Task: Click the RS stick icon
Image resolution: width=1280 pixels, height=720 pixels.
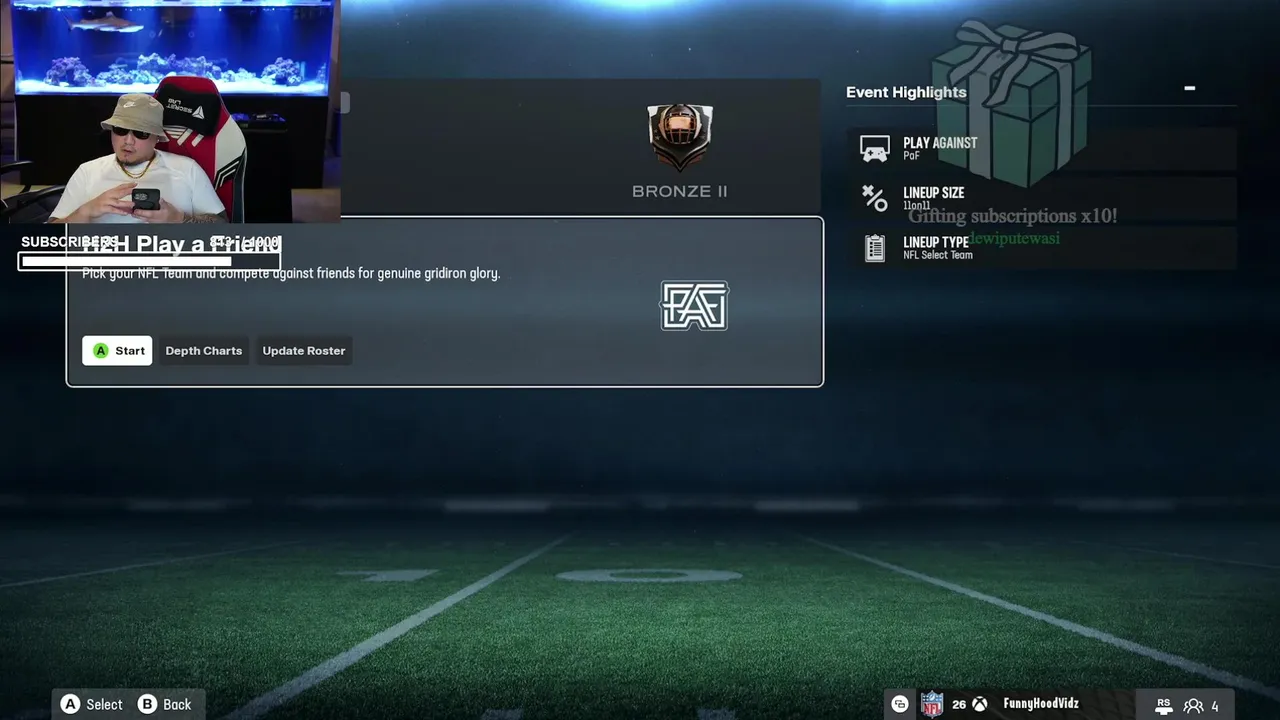Action: [1164, 705]
